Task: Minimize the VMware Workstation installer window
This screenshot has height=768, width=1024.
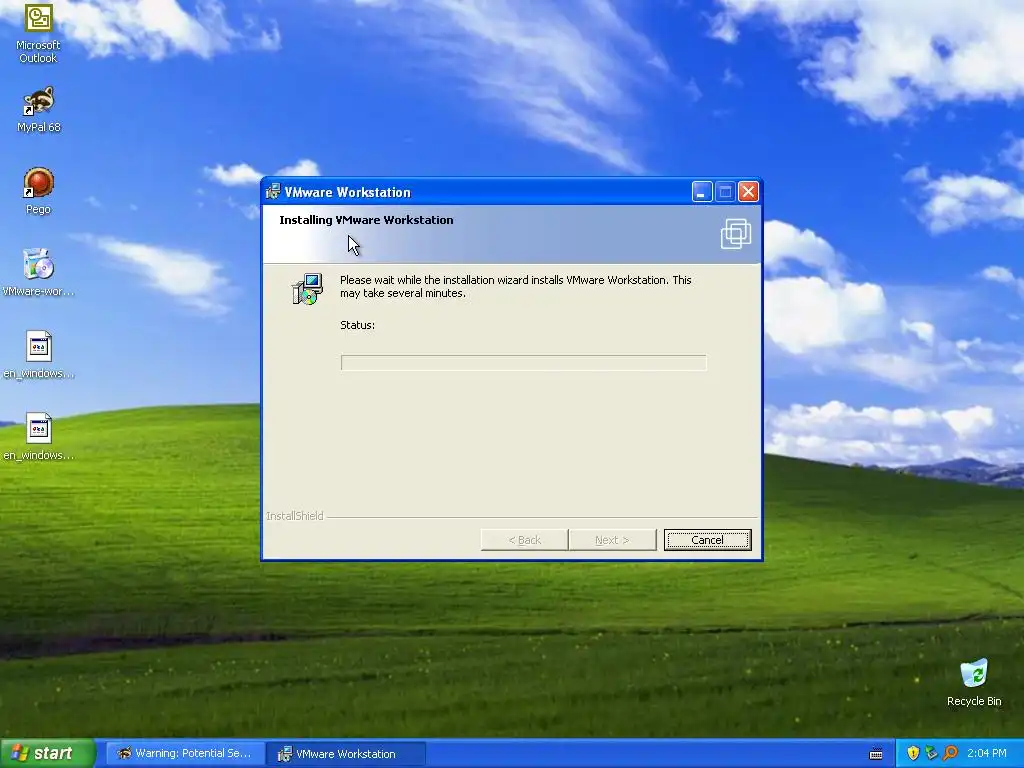Action: (x=702, y=192)
